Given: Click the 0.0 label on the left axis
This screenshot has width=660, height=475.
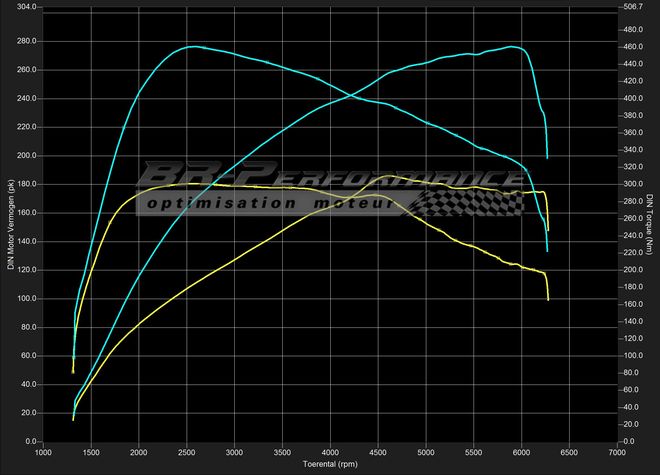Looking at the screenshot, I should [x=31, y=441].
